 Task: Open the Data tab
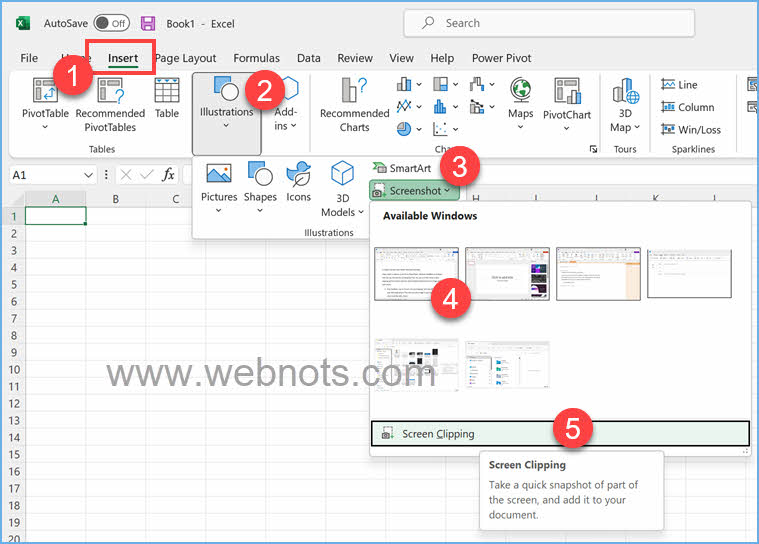[309, 58]
